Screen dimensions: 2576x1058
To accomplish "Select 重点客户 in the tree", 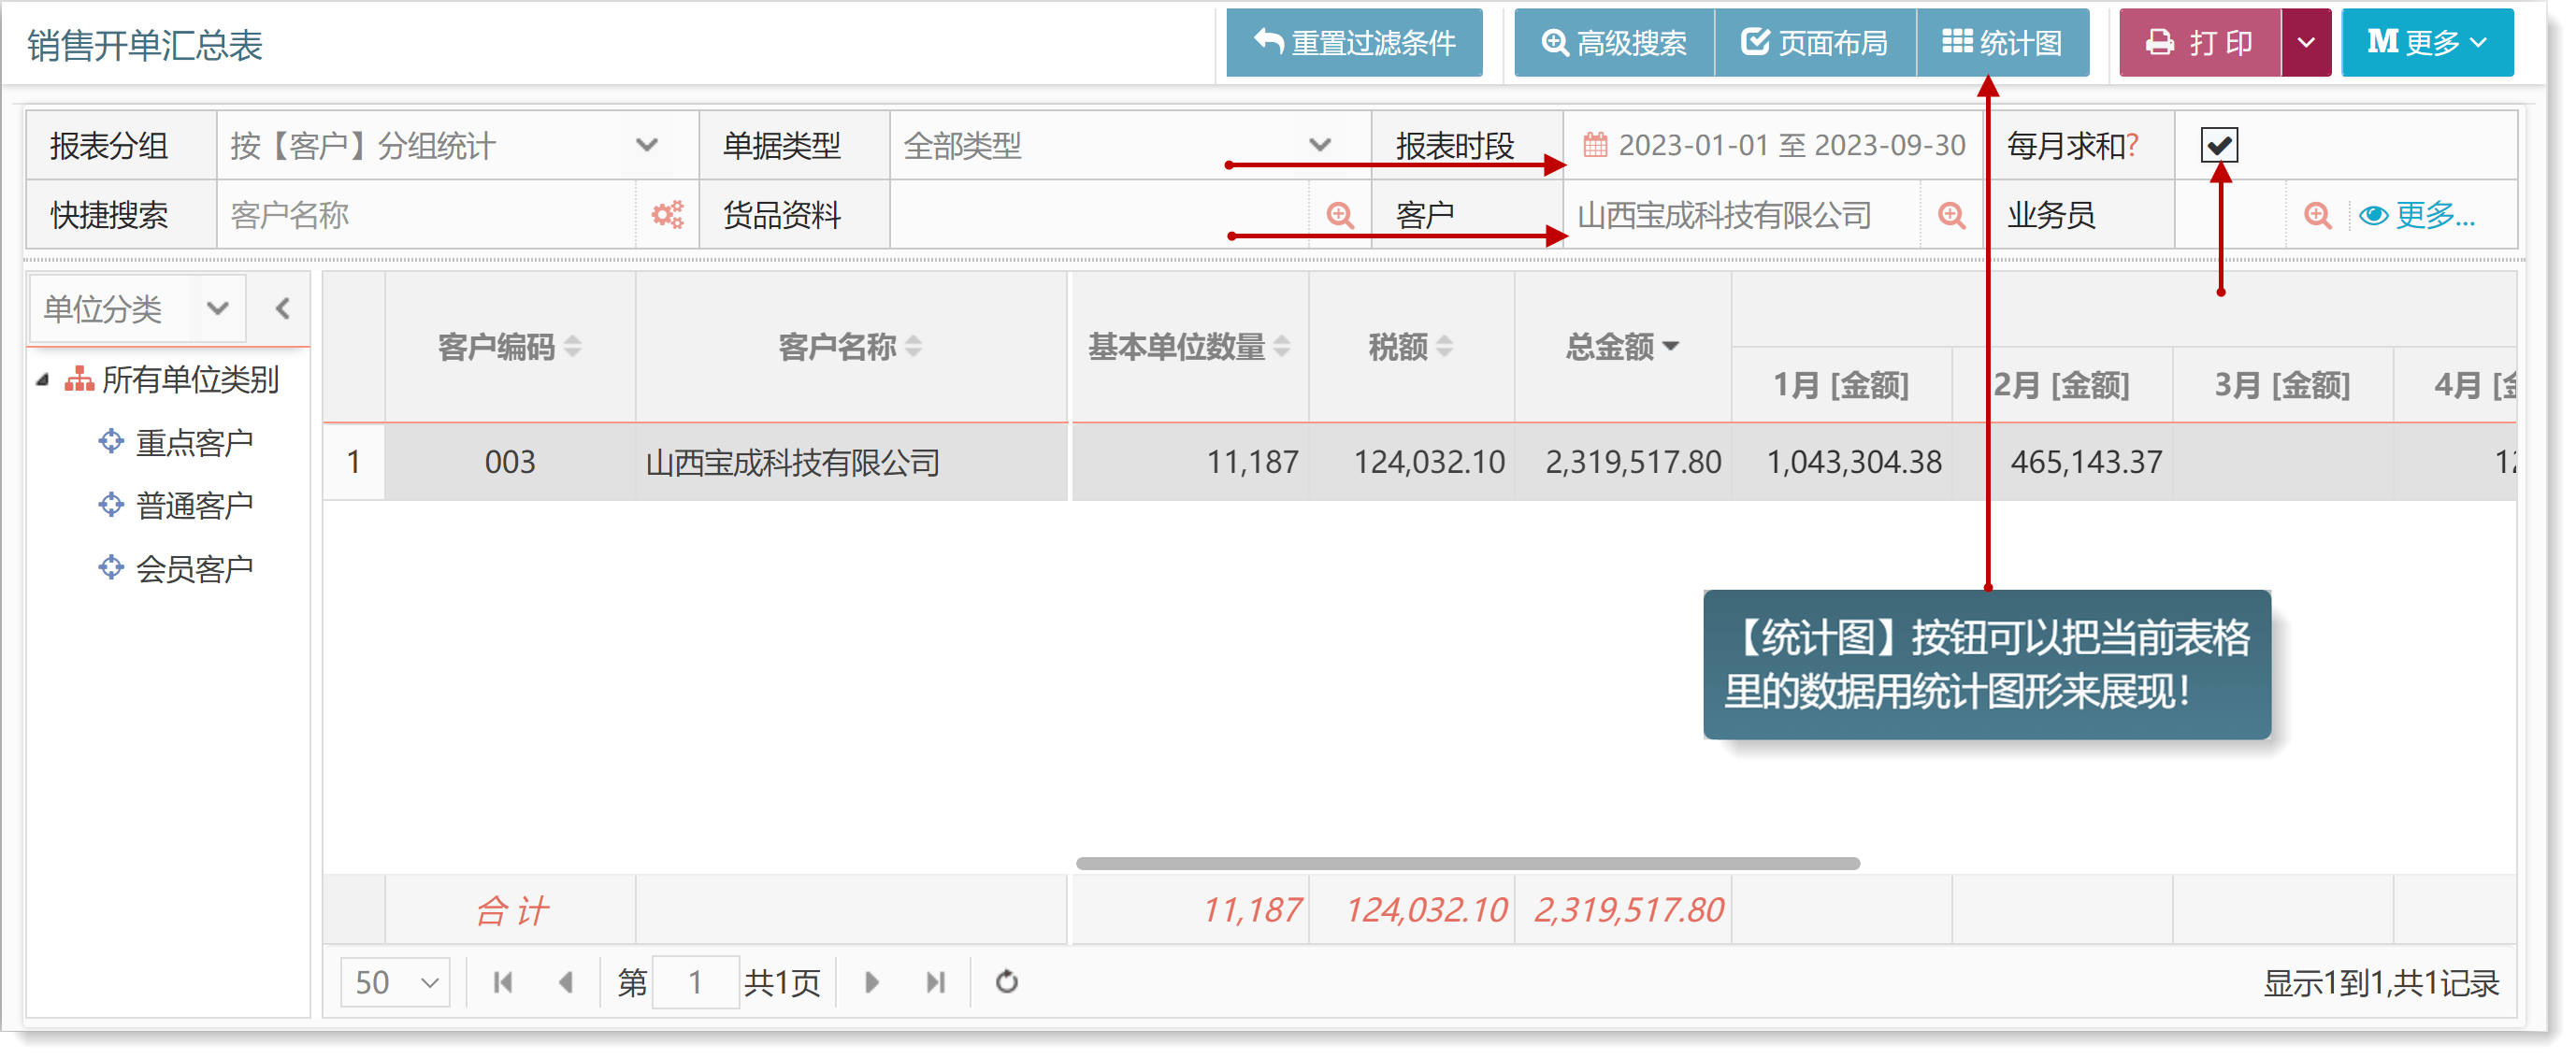I will click(194, 442).
